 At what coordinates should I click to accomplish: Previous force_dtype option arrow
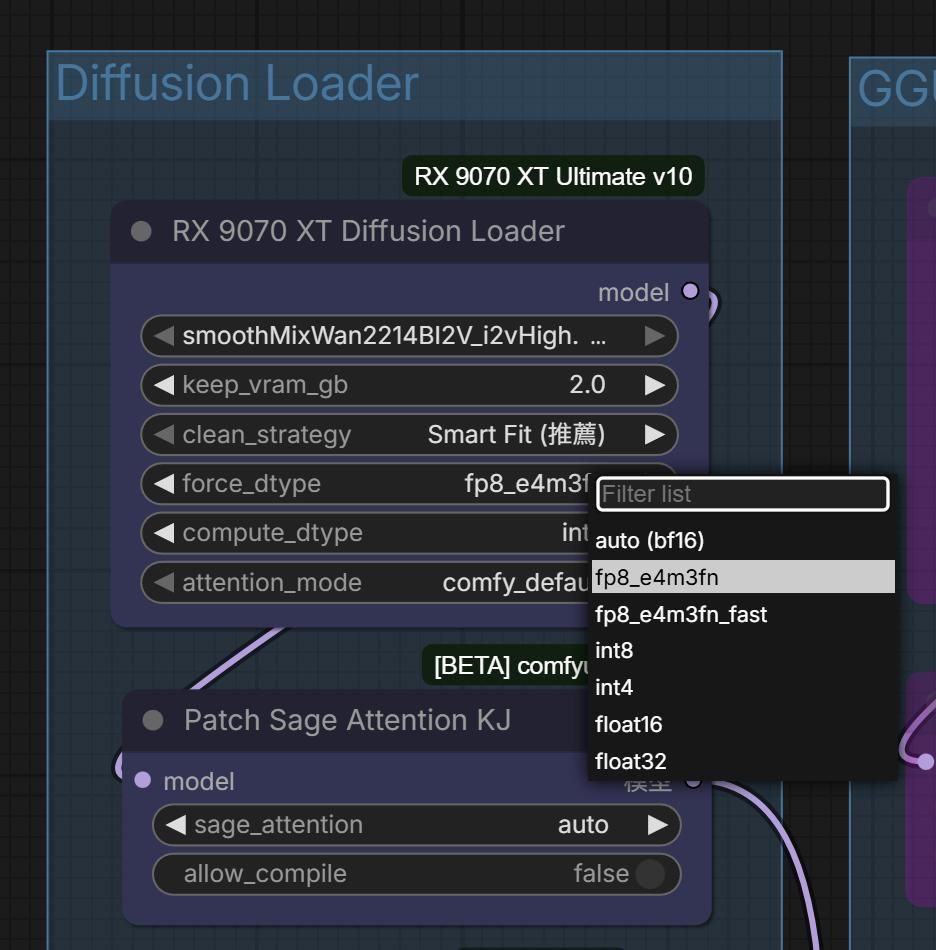tap(164, 483)
